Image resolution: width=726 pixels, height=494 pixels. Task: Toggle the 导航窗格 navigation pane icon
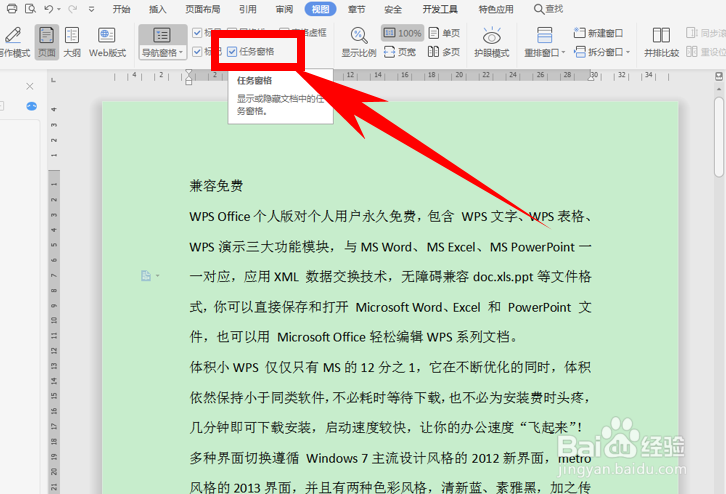click(x=162, y=36)
